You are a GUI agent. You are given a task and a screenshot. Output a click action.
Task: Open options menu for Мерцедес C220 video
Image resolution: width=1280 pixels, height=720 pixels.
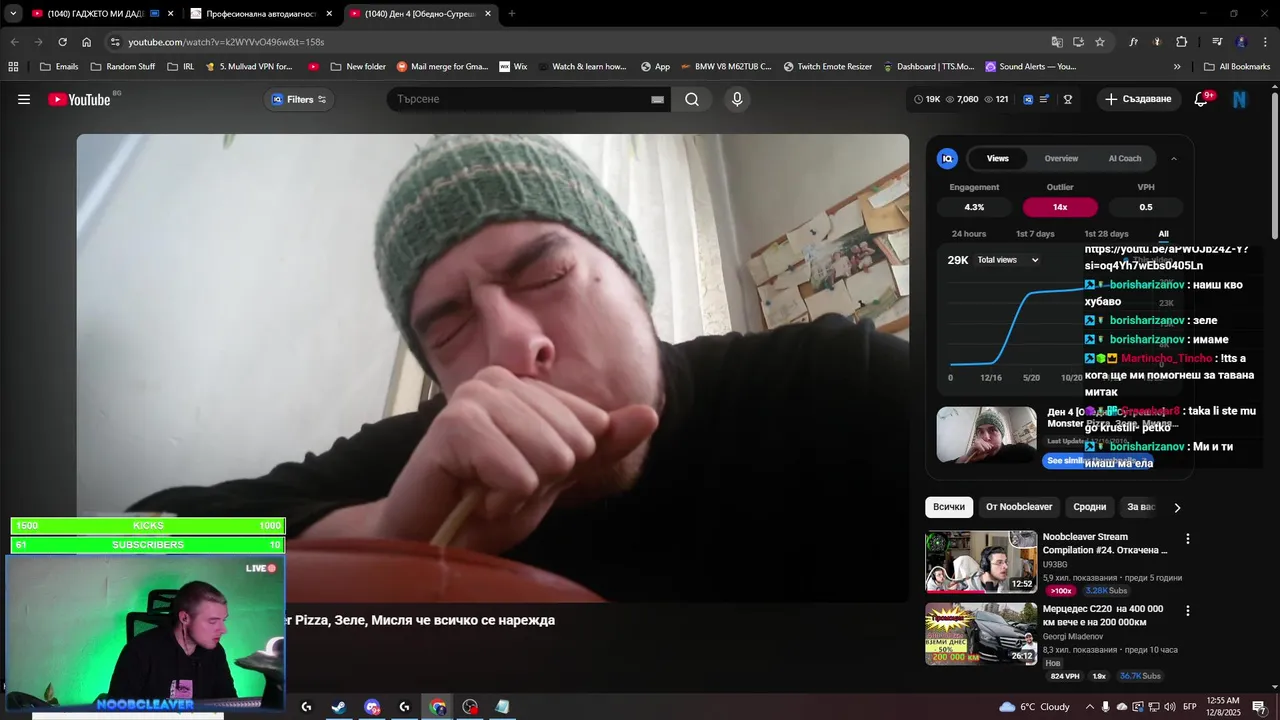[x=1188, y=610]
